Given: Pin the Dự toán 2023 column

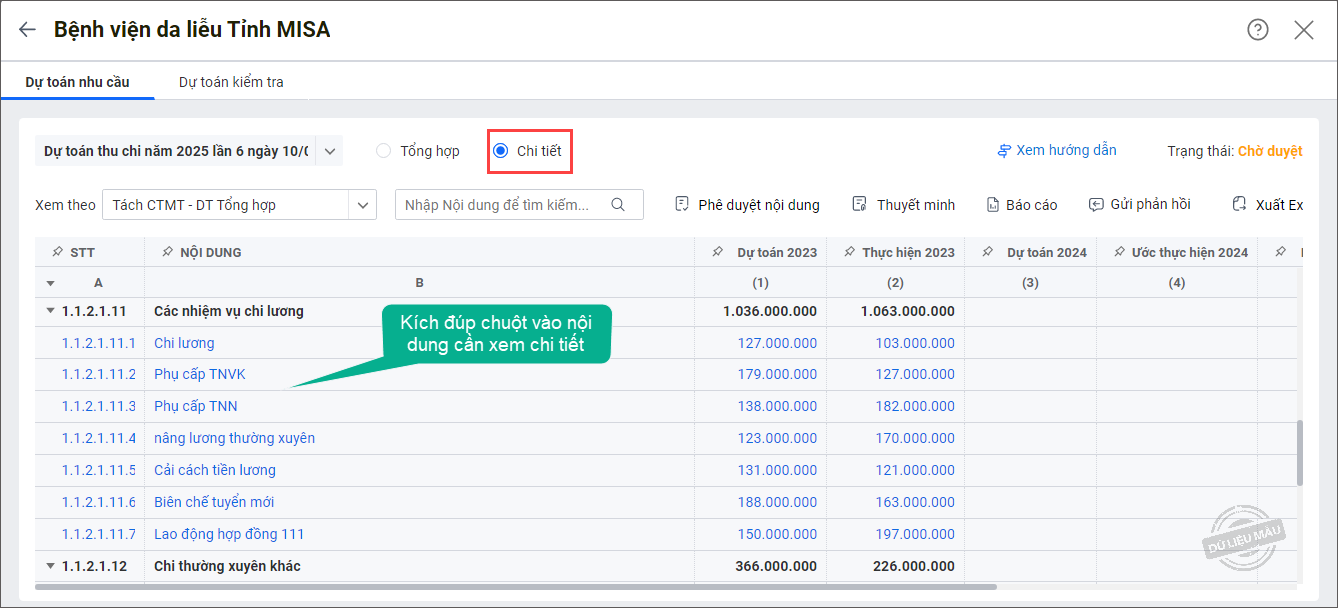Looking at the screenshot, I should coord(718,252).
